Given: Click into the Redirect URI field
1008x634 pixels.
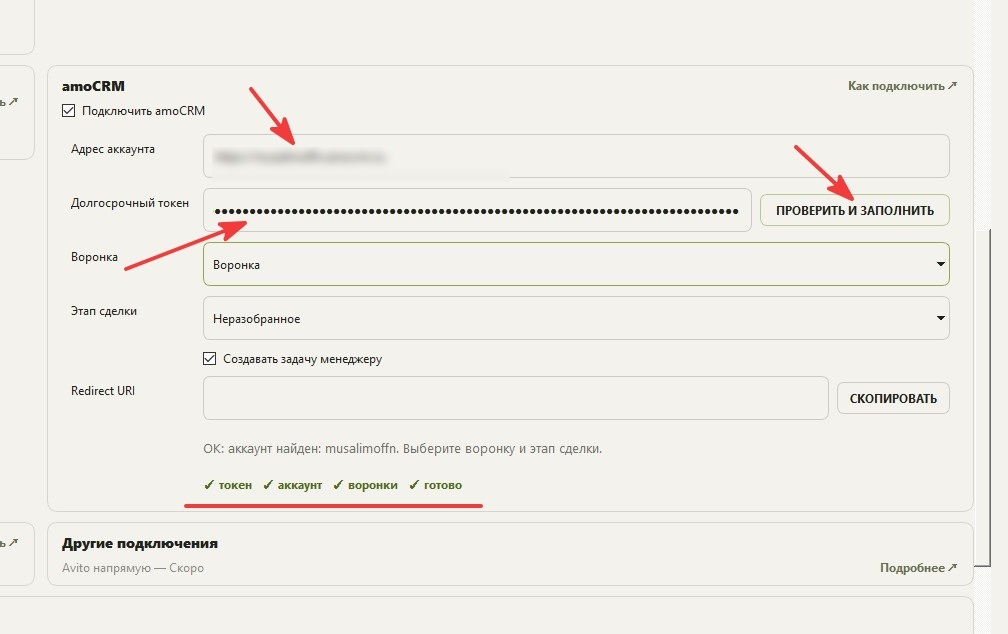Looking at the screenshot, I should point(516,397).
